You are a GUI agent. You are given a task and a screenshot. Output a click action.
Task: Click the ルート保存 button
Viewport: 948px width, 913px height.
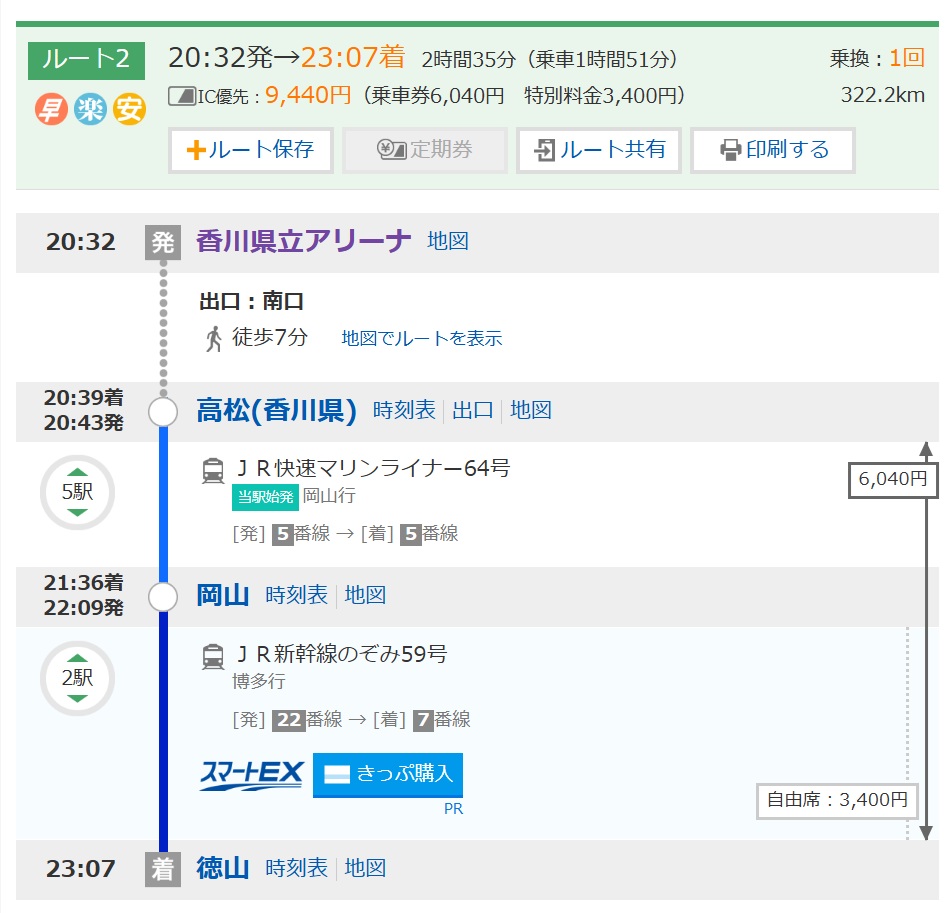[x=251, y=150]
